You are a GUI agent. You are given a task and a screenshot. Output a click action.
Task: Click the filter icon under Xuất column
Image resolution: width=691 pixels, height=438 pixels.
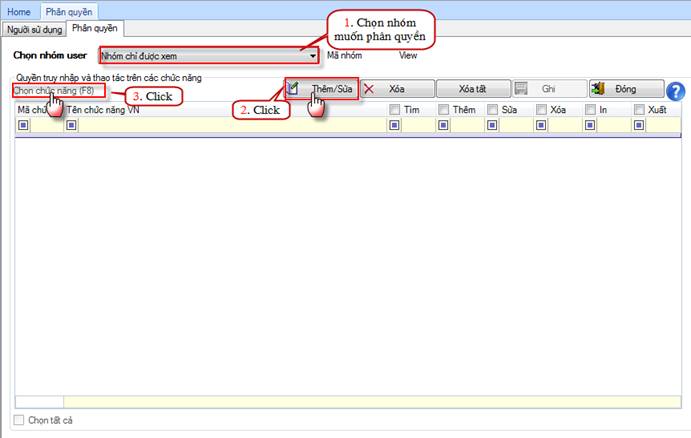pos(639,126)
